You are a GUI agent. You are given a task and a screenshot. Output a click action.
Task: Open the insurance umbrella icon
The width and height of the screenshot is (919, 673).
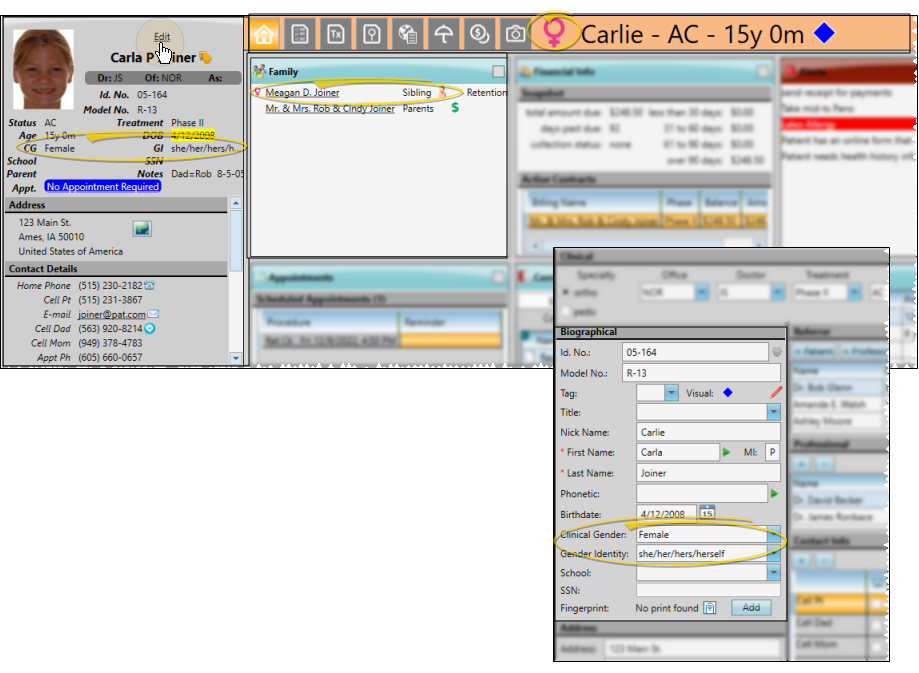point(443,34)
